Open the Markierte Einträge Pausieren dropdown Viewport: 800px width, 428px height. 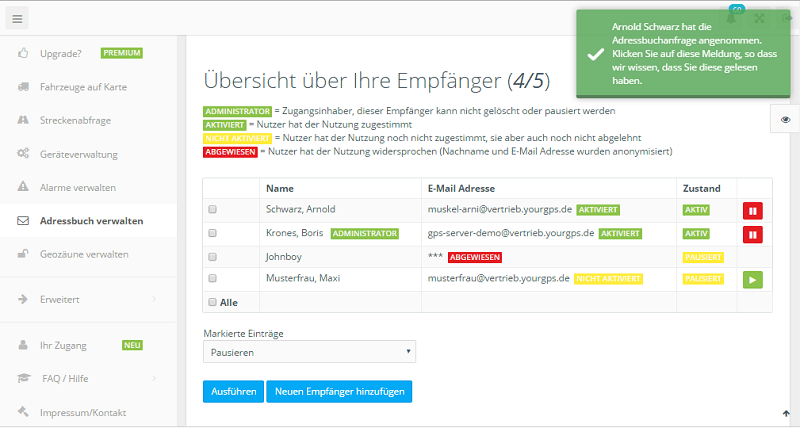309,351
